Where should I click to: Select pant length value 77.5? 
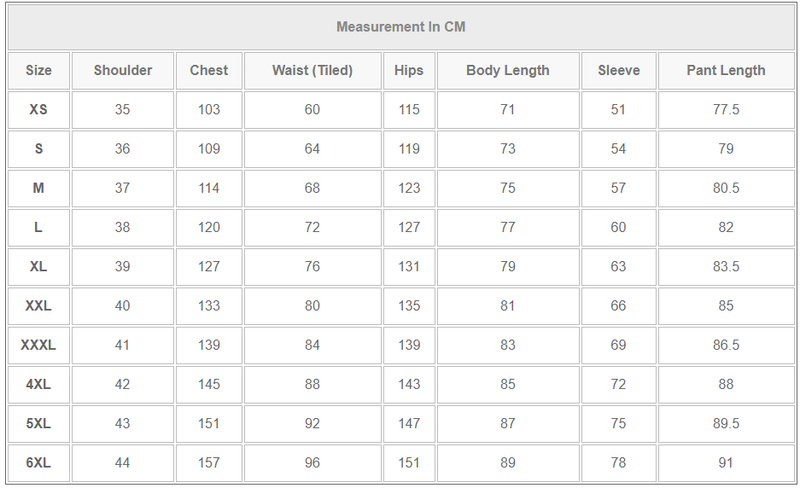click(726, 110)
